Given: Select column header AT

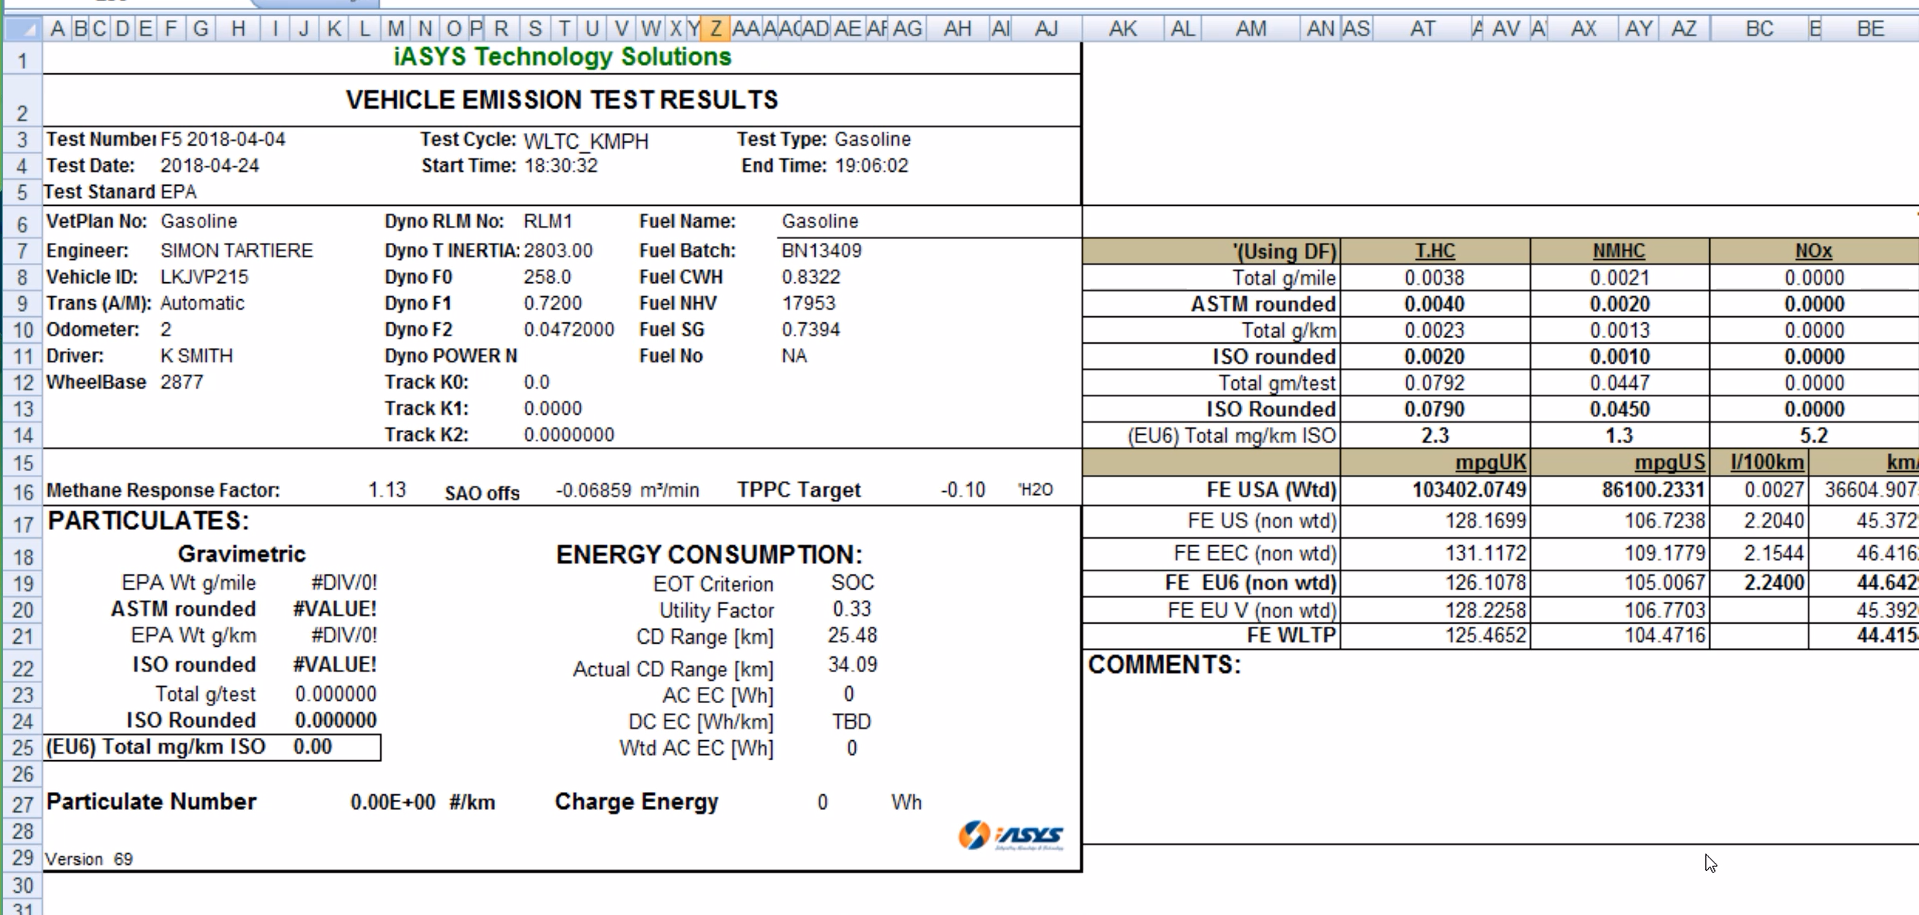Looking at the screenshot, I should (x=1422, y=29).
